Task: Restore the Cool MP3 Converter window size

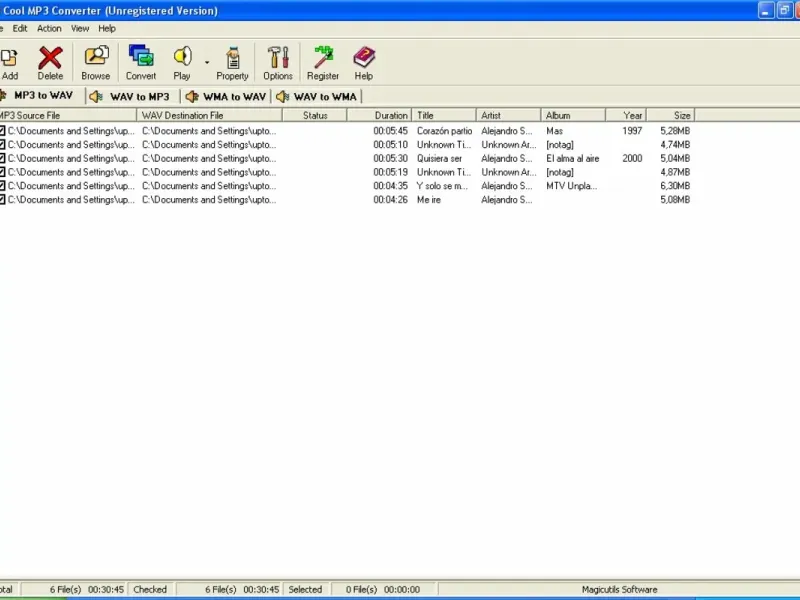Action: 784,11
